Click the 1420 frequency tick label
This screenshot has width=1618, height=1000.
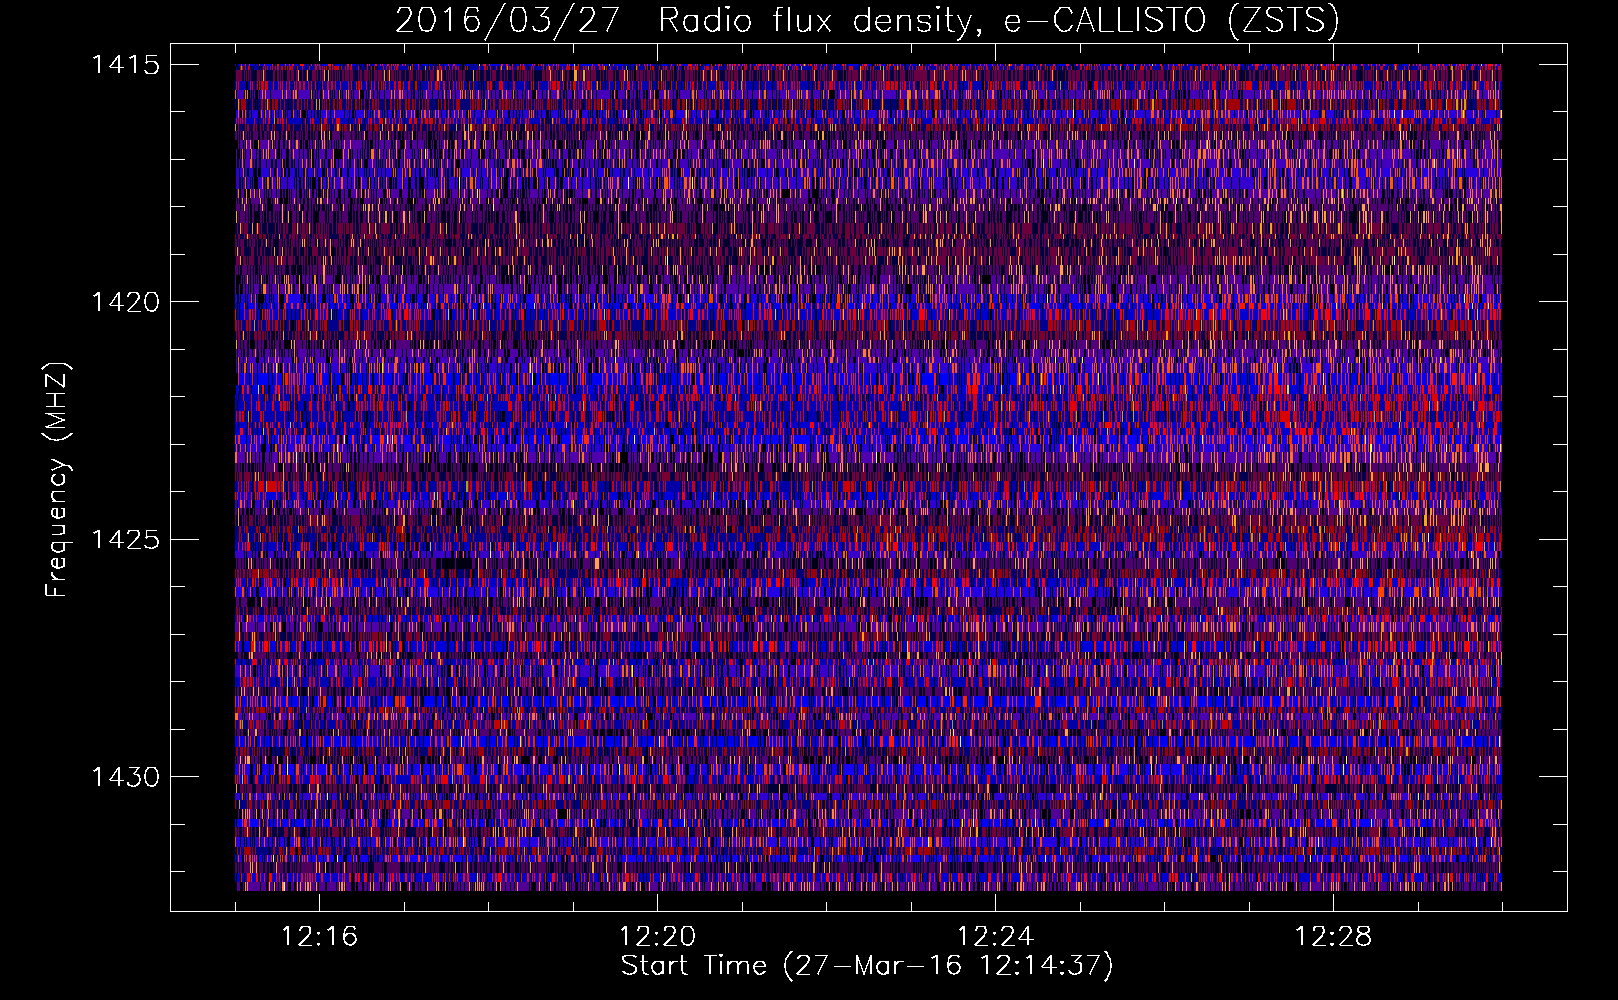click(126, 302)
